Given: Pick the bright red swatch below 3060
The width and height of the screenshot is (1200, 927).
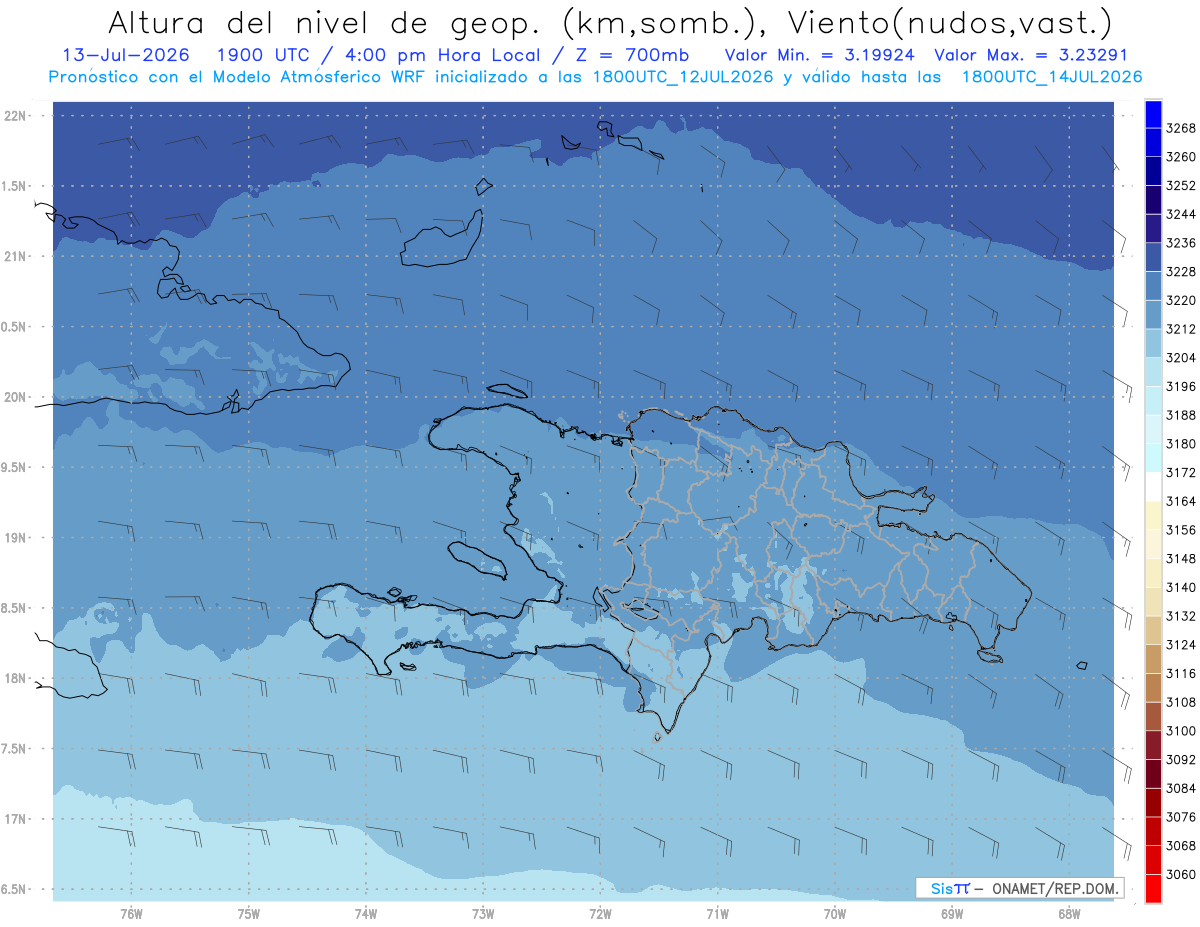Looking at the screenshot, I should point(1153,889).
